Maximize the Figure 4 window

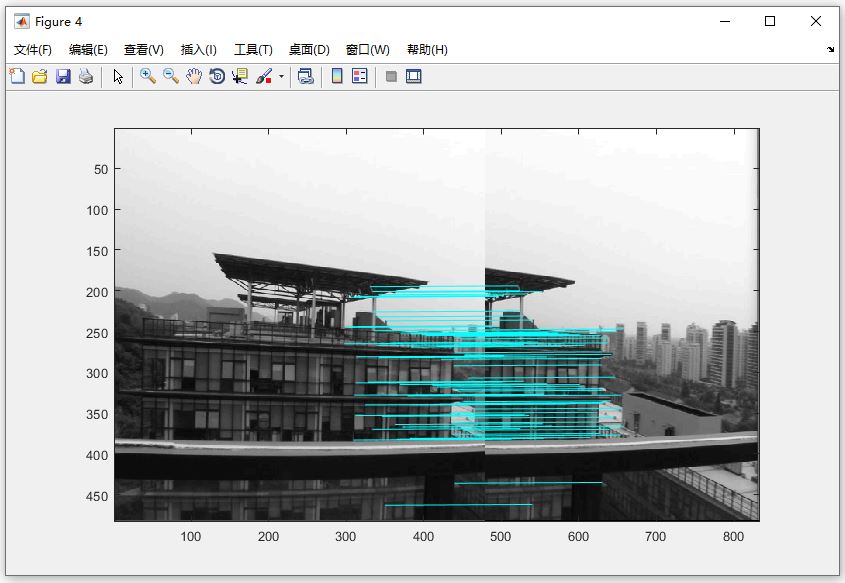tap(770, 22)
